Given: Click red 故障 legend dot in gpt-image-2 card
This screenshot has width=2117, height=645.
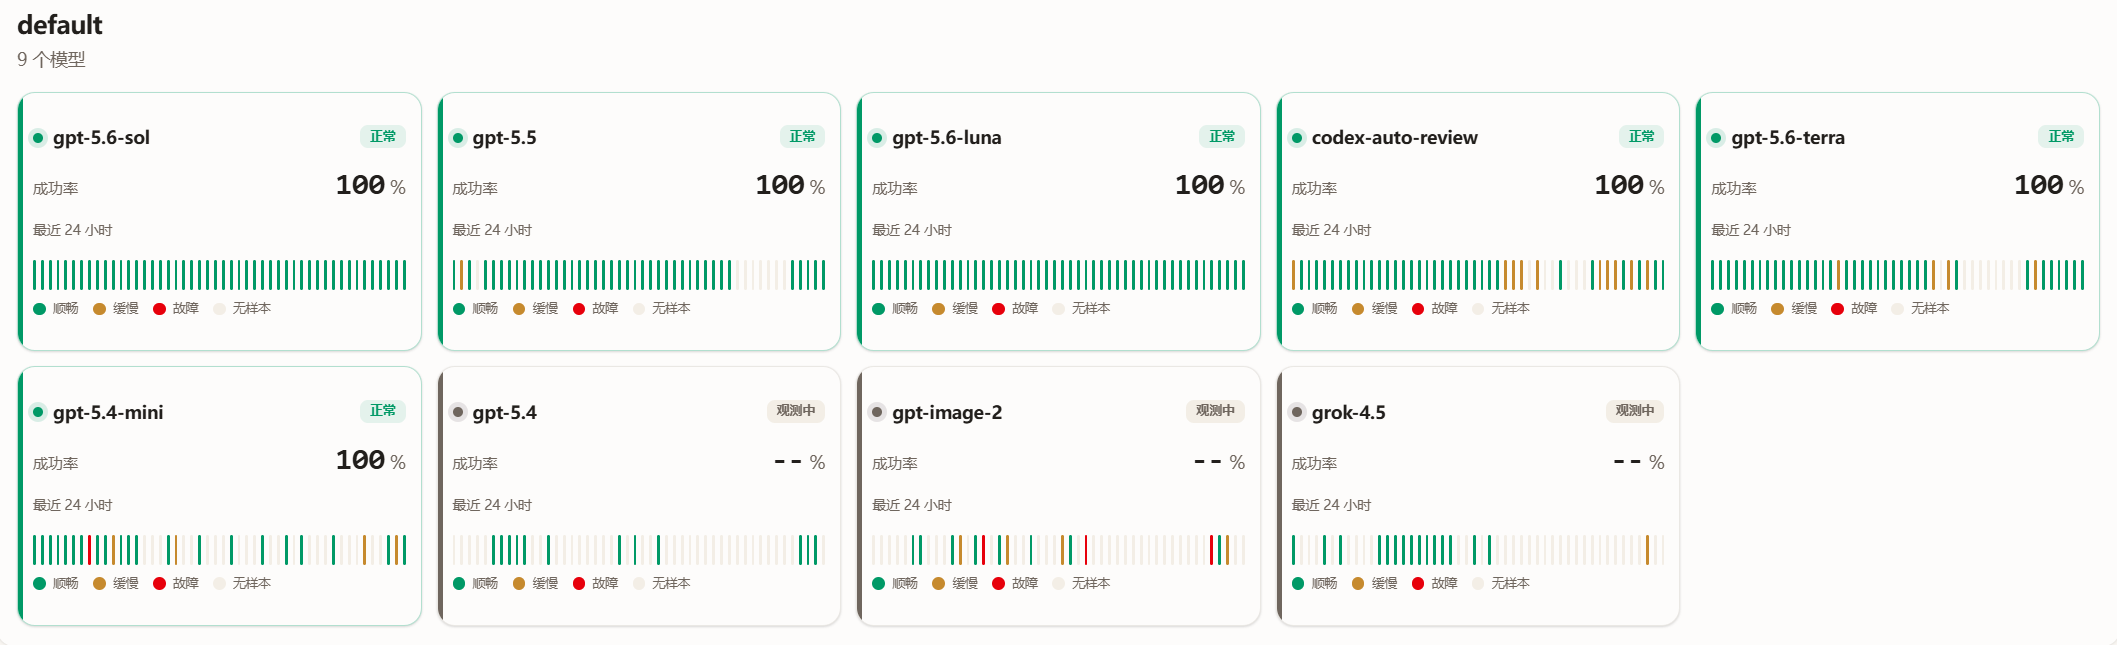Looking at the screenshot, I should point(998,583).
